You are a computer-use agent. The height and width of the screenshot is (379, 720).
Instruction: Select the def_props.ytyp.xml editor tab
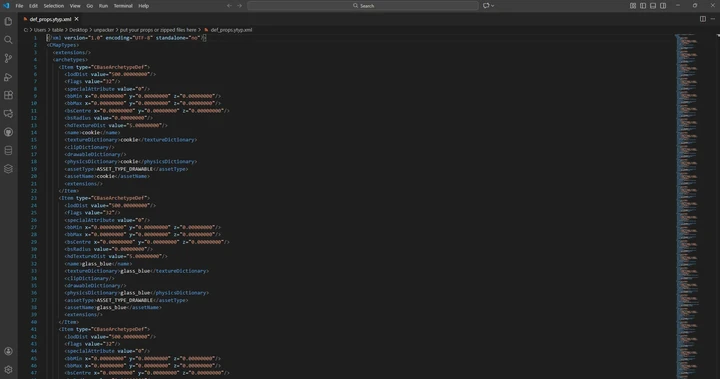(51, 19)
